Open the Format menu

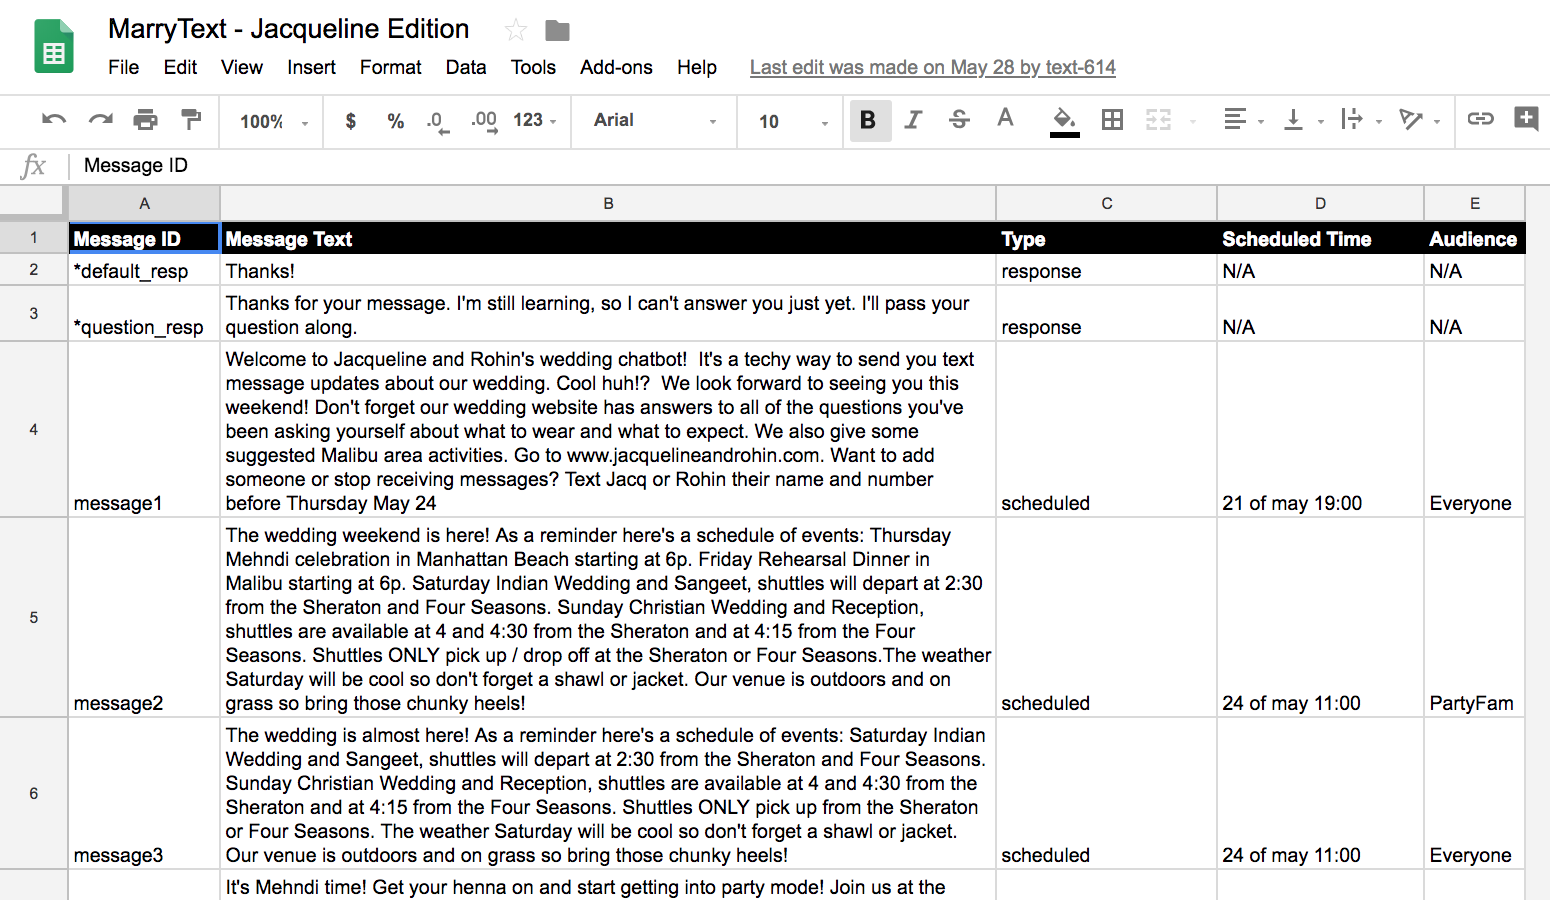pos(390,67)
